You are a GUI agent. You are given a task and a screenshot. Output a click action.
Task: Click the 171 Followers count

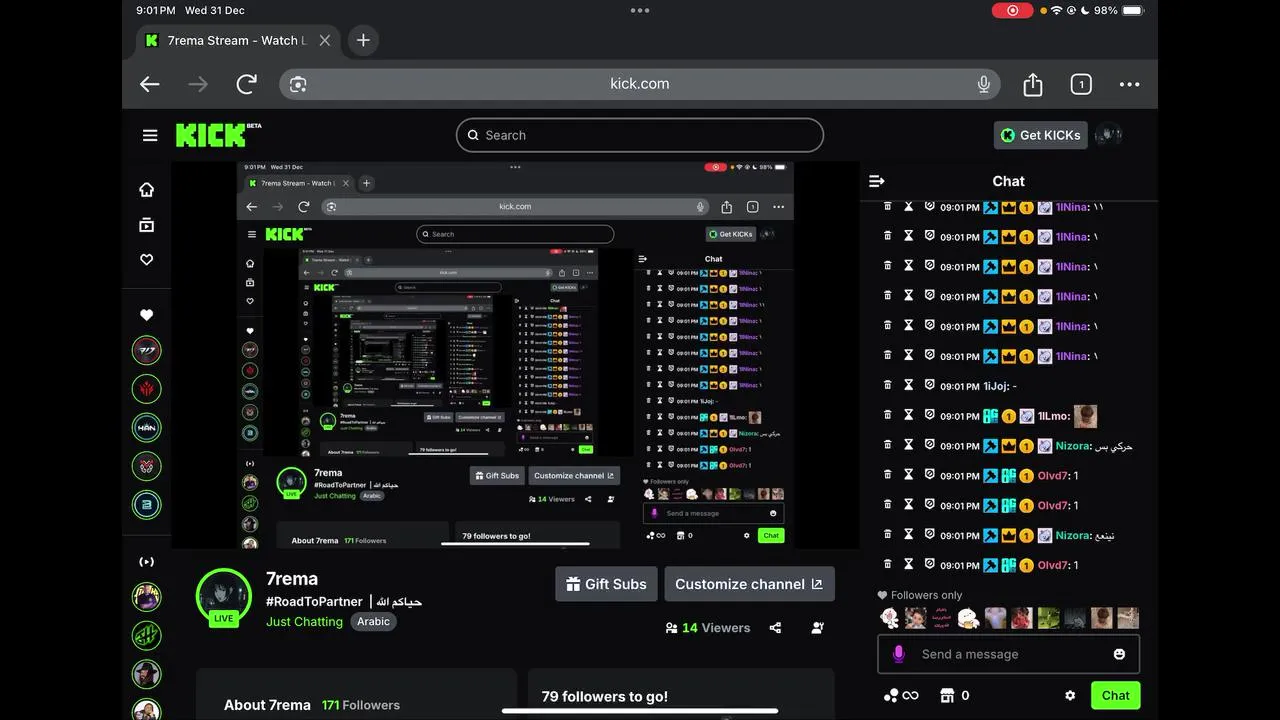[360, 705]
